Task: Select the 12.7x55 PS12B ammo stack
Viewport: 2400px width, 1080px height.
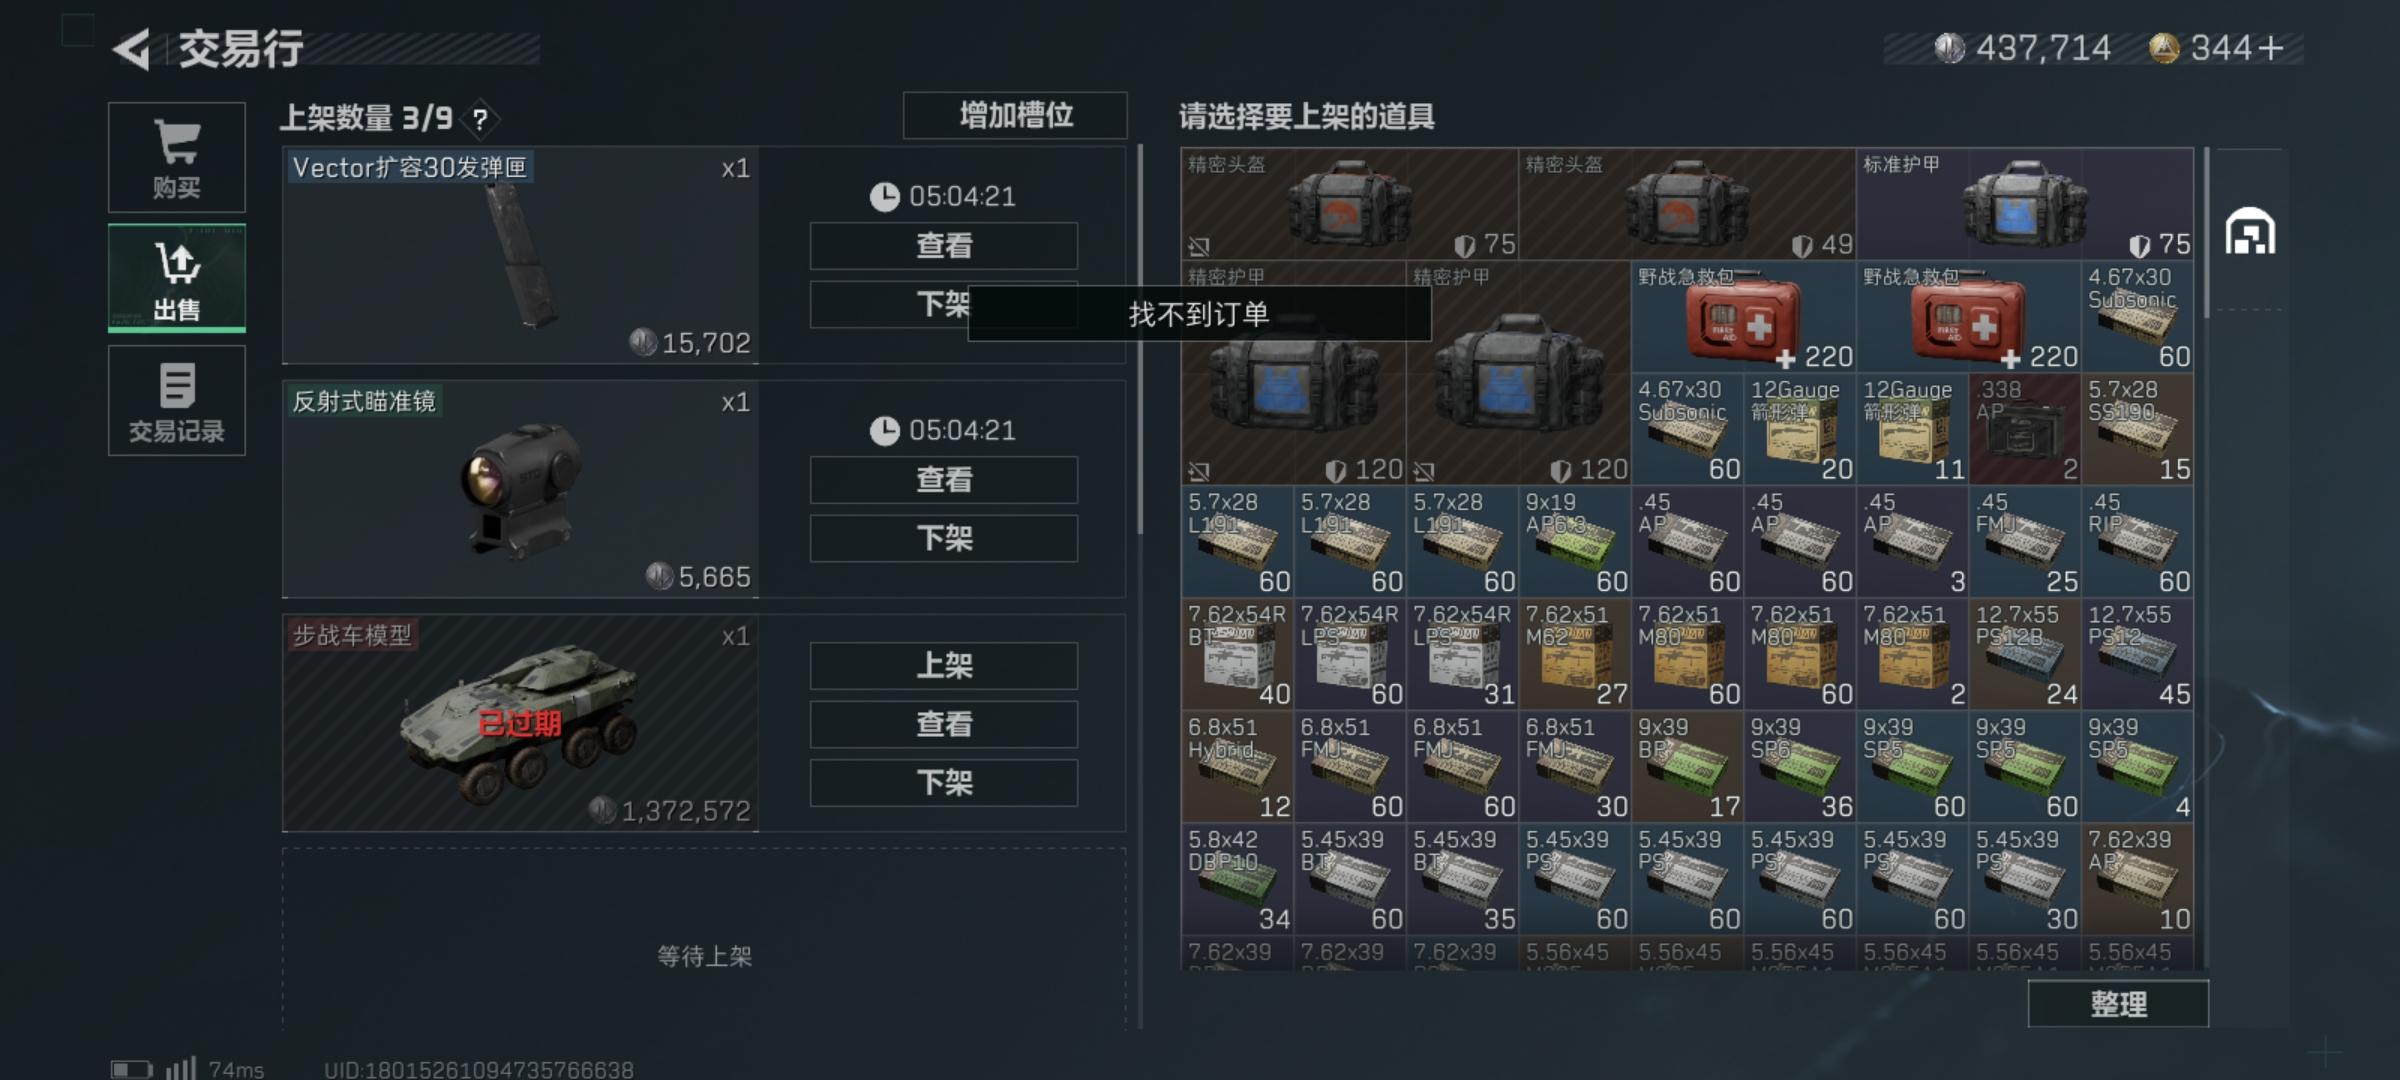Action: (2025, 654)
